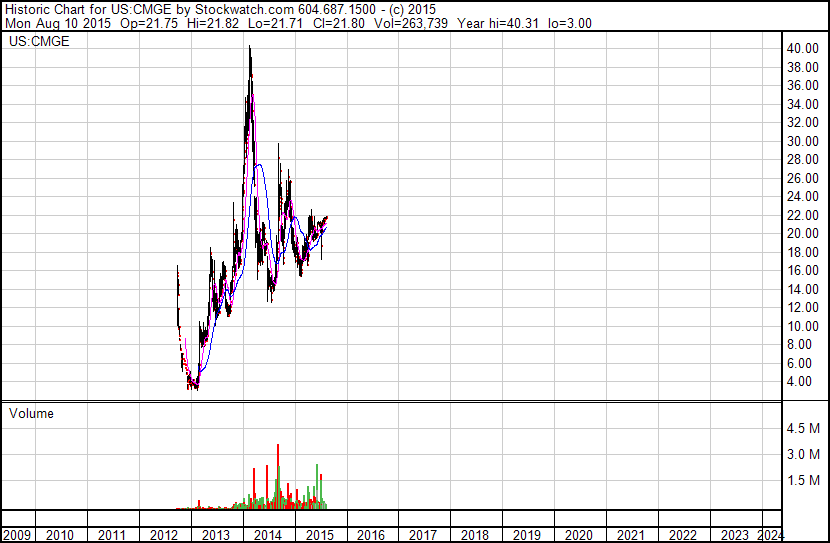Click the Year hi=40.31 value in header
830x543 pixels.
coord(498,23)
